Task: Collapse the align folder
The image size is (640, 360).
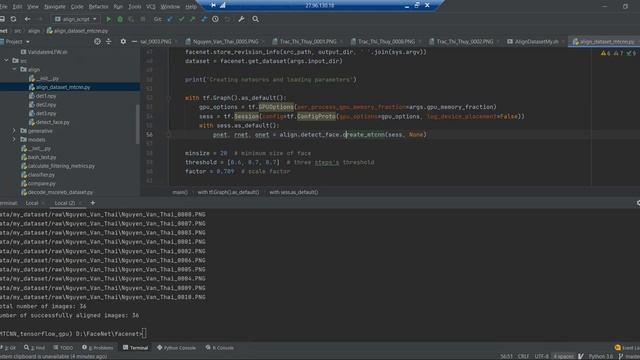Action: click(x=14, y=69)
